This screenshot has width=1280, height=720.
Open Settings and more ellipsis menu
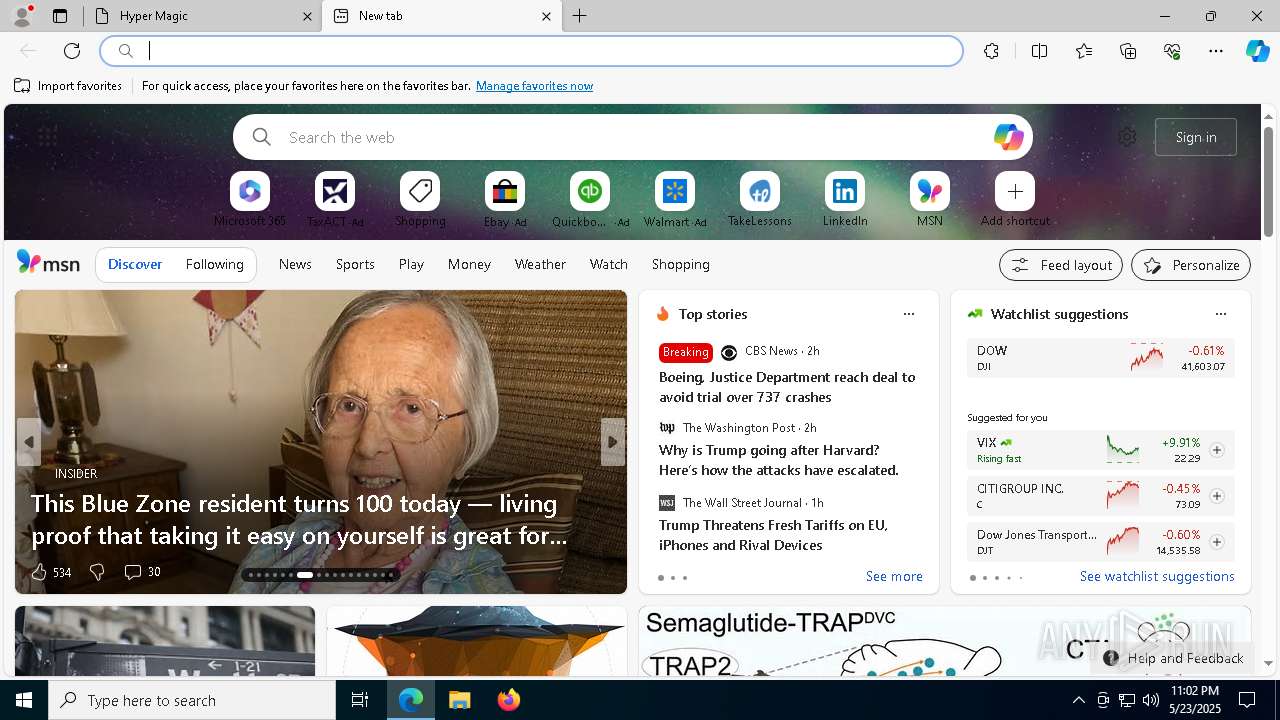click(1216, 51)
